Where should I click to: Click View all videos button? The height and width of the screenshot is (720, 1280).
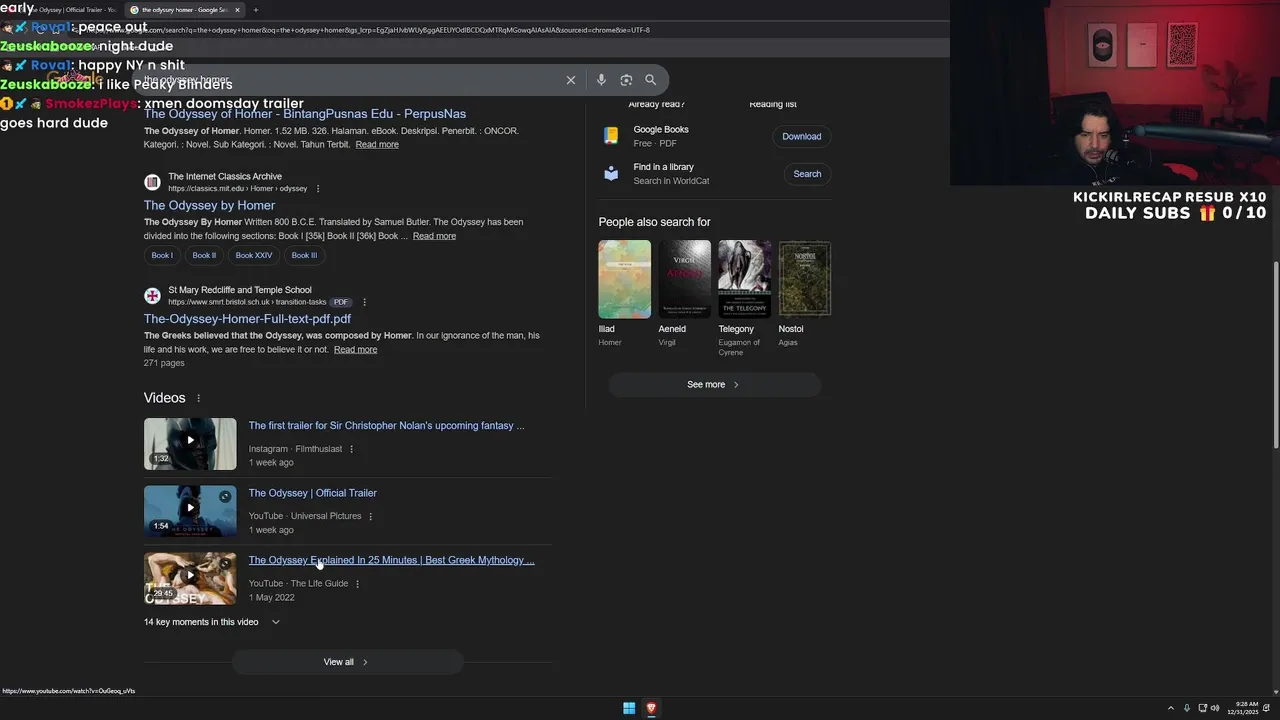(x=347, y=662)
